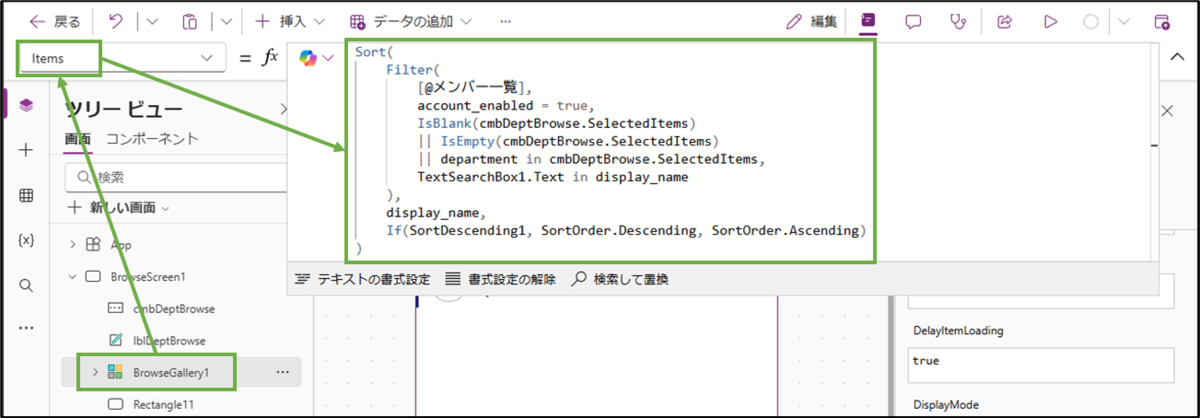Open the variables {x} icon
Image resolution: width=1200 pixels, height=418 pixels.
click(26, 241)
